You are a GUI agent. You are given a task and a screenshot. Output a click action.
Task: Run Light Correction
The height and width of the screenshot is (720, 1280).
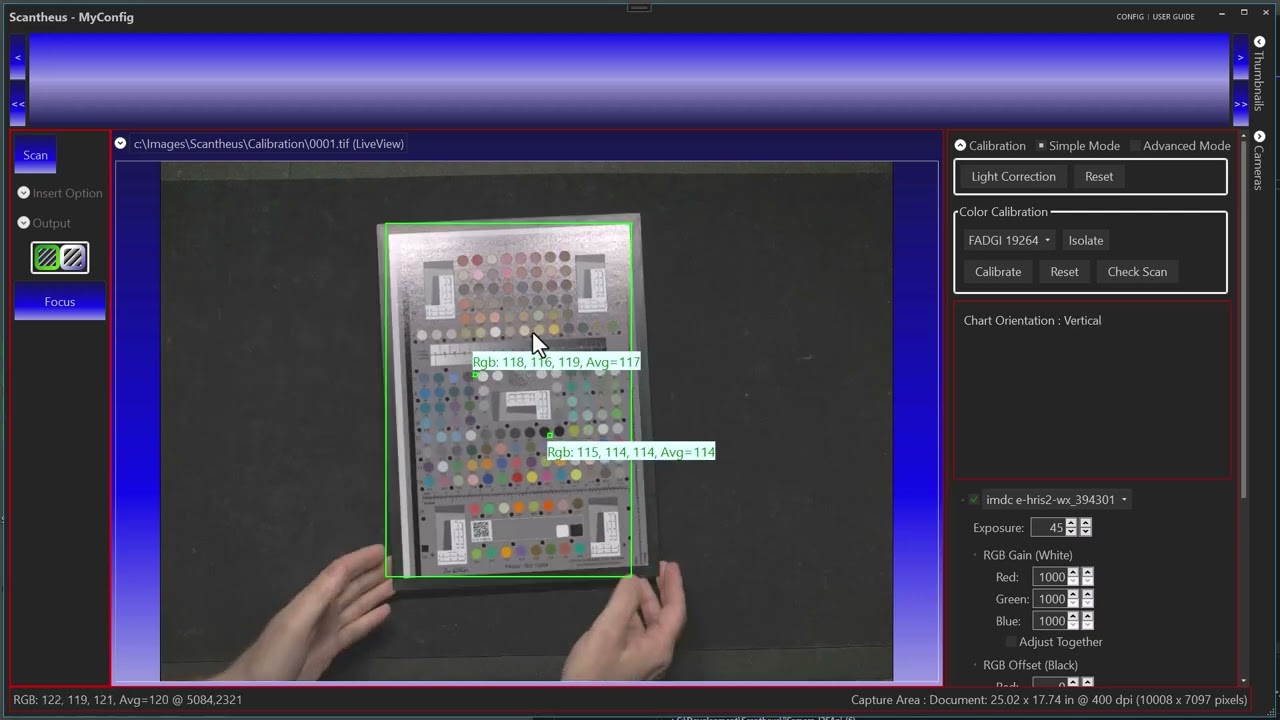(x=1013, y=176)
